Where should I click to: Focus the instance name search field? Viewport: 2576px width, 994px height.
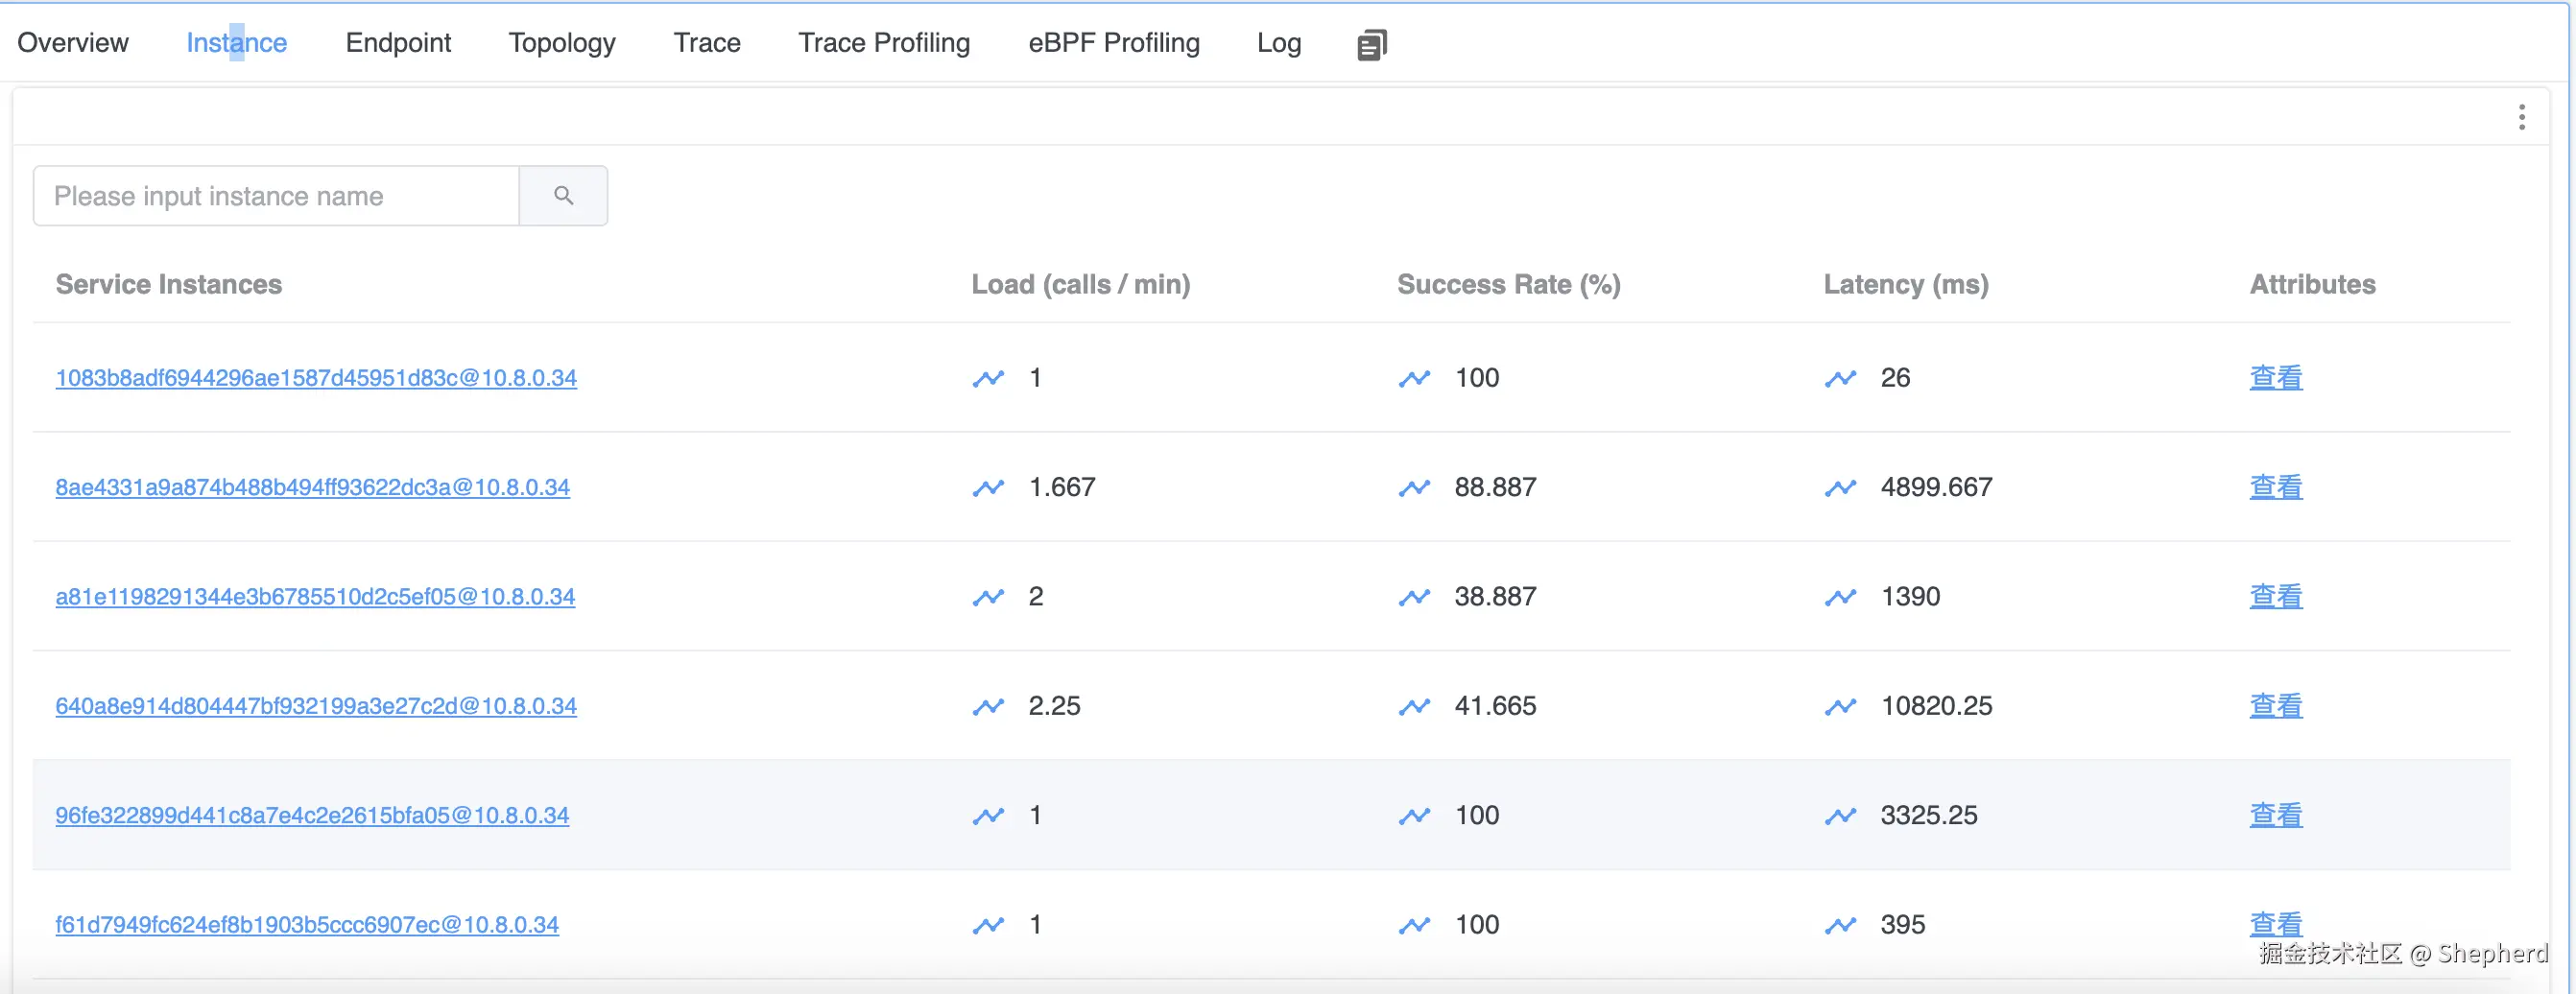(x=276, y=196)
